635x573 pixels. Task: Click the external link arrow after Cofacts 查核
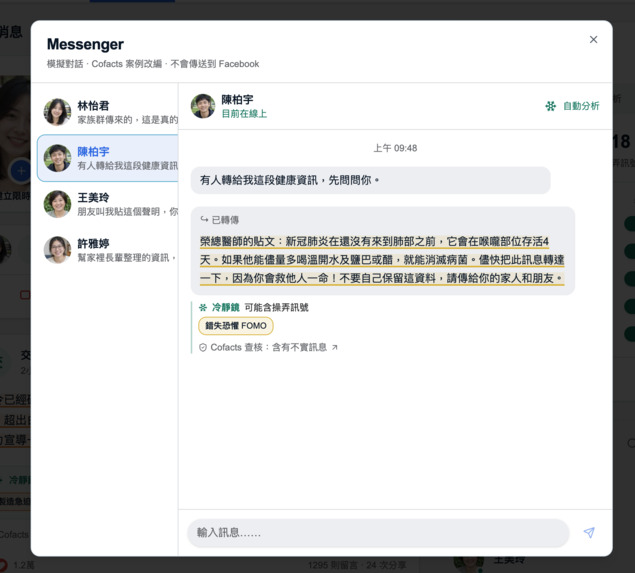click(x=335, y=347)
